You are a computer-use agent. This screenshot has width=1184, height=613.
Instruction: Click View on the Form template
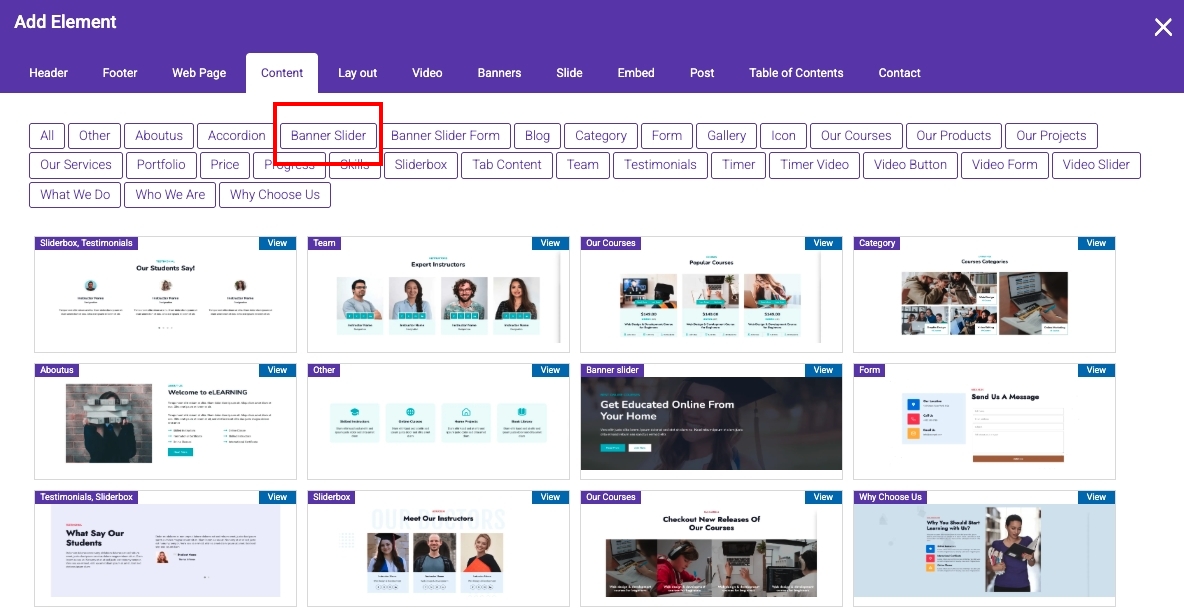tap(1096, 370)
